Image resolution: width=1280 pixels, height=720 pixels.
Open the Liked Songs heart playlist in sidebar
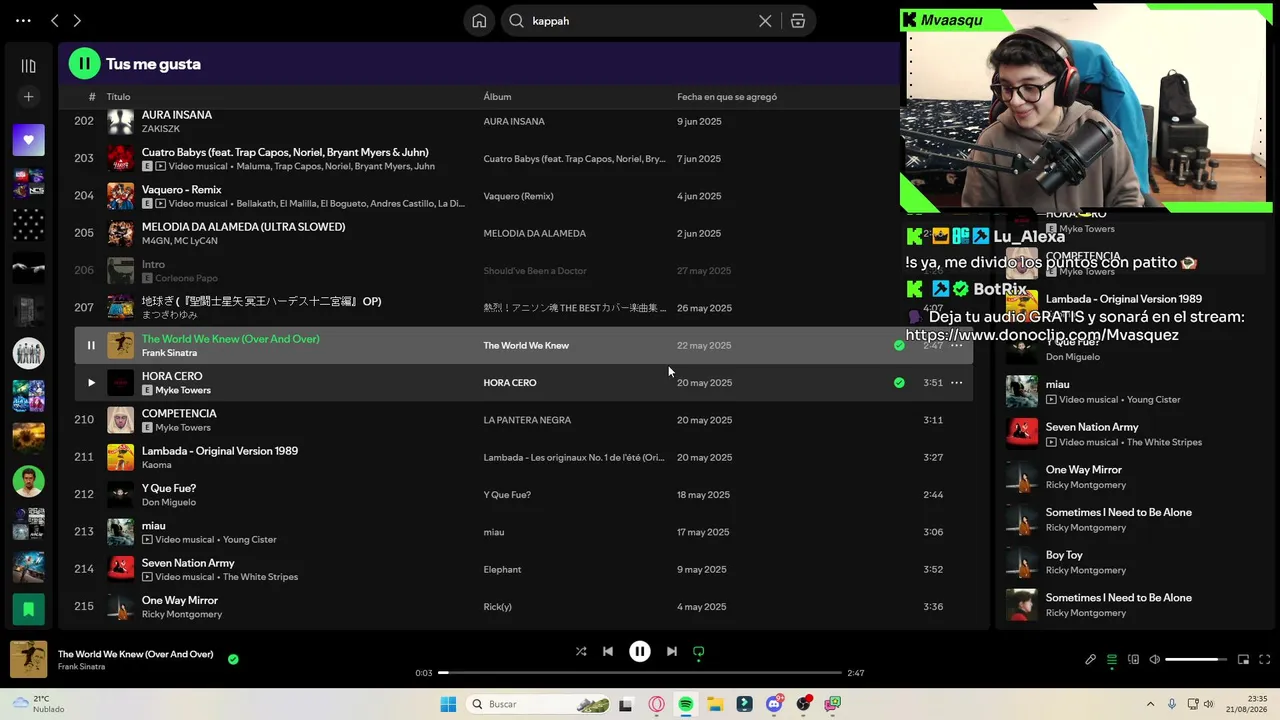28,140
